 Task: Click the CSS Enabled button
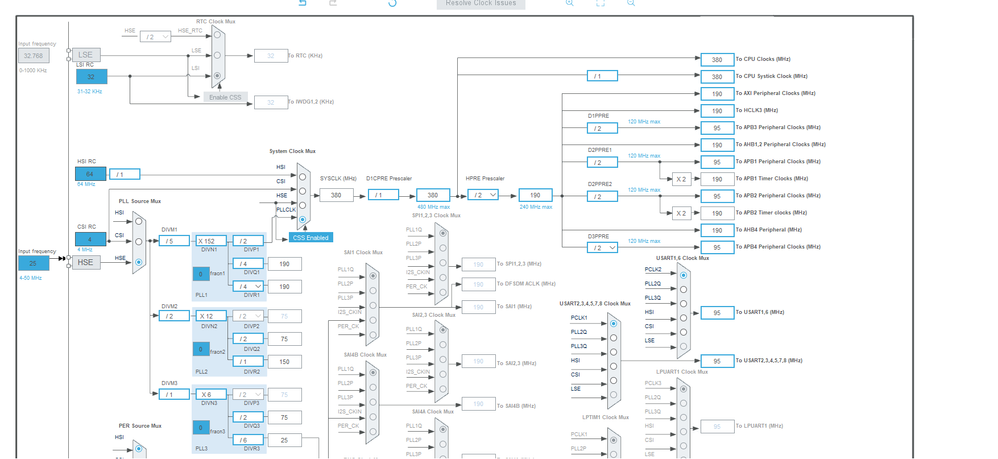pyautogui.click(x=311, y=237)
